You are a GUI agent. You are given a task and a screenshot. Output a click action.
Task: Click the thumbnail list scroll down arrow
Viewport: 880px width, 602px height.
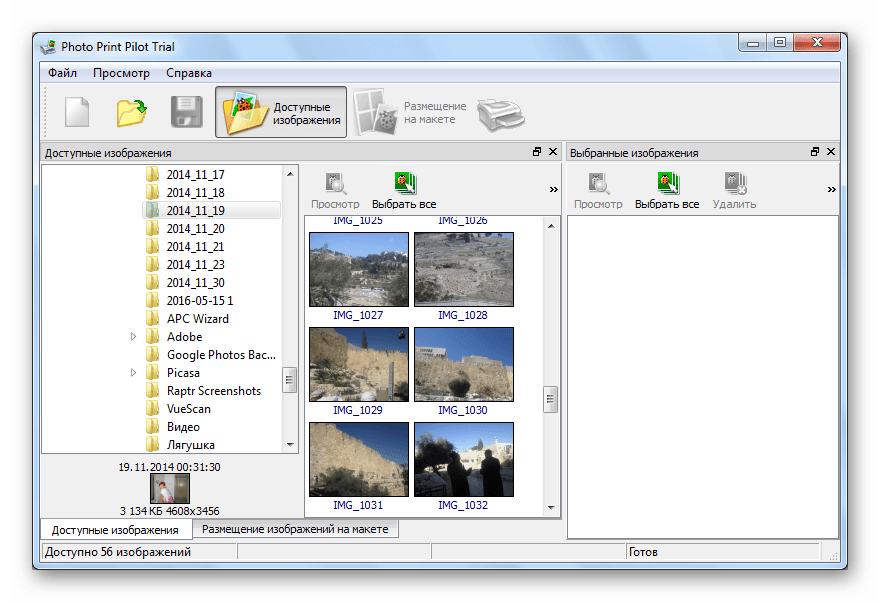(551, 508)
